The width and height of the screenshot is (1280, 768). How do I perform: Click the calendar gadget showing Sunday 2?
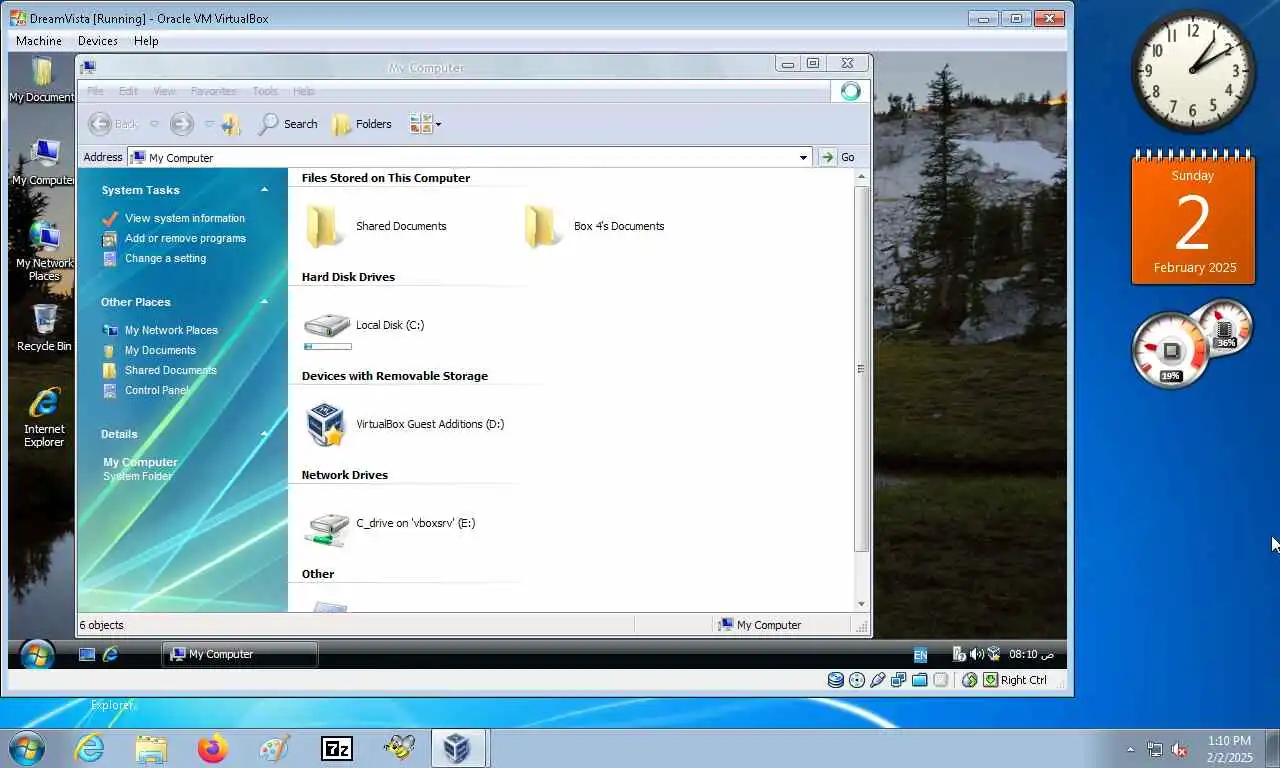click(x=1193, y=219)
